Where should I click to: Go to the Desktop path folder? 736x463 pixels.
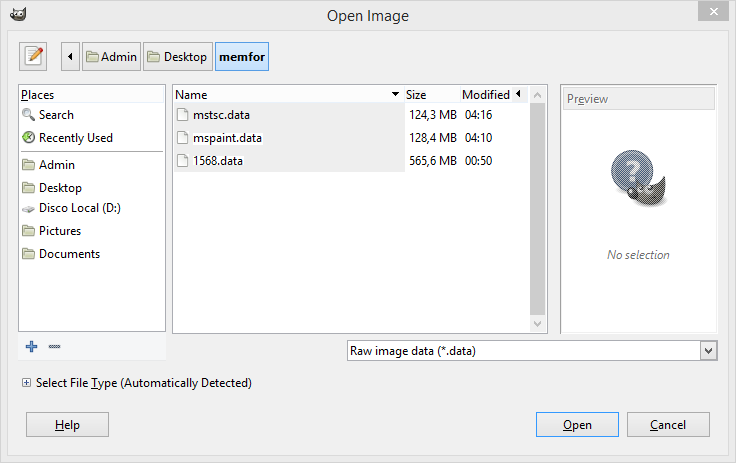click(x=178, y=57)
